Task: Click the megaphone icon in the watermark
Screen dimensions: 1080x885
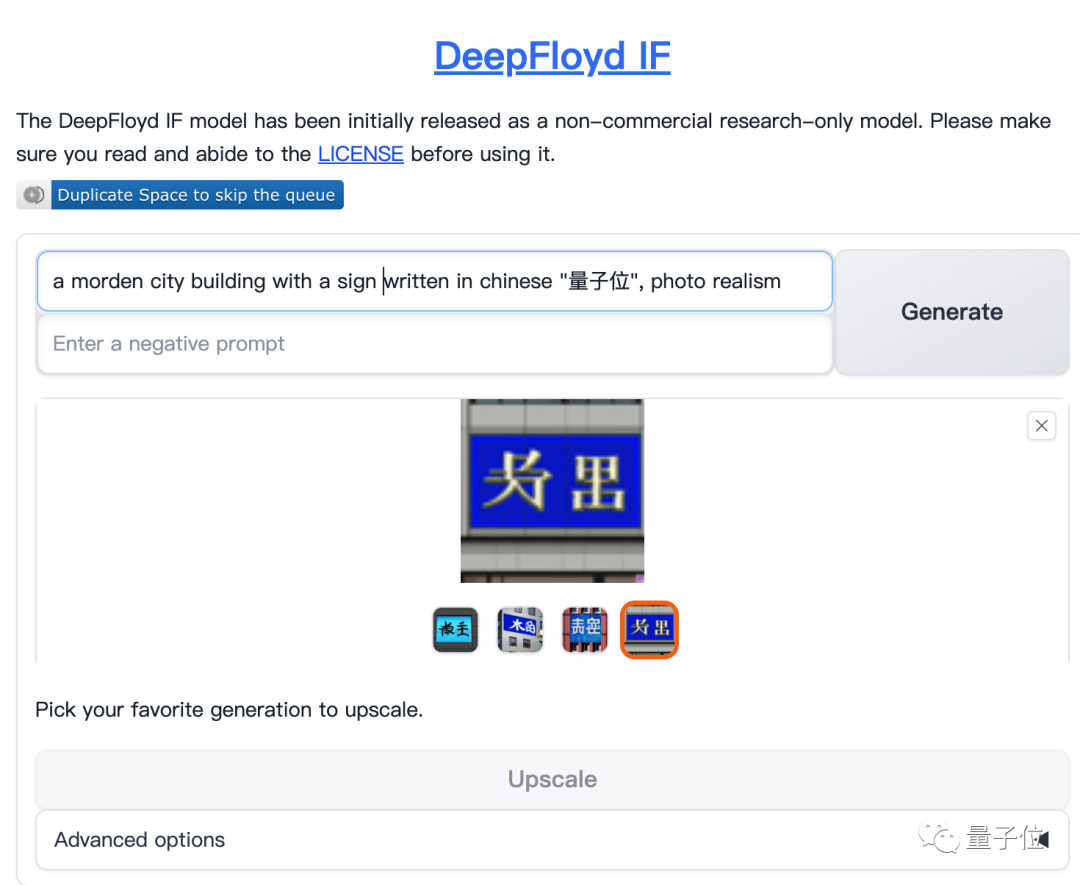Action: tap(1043, 838)
